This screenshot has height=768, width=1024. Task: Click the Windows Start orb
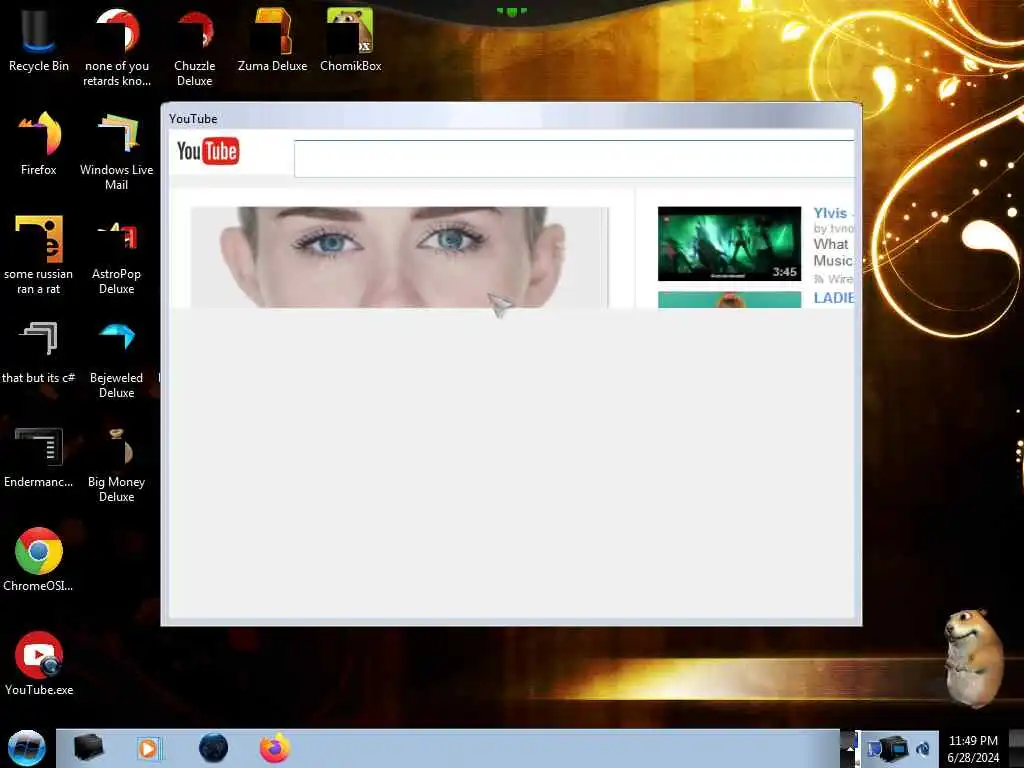pos(27,748)
